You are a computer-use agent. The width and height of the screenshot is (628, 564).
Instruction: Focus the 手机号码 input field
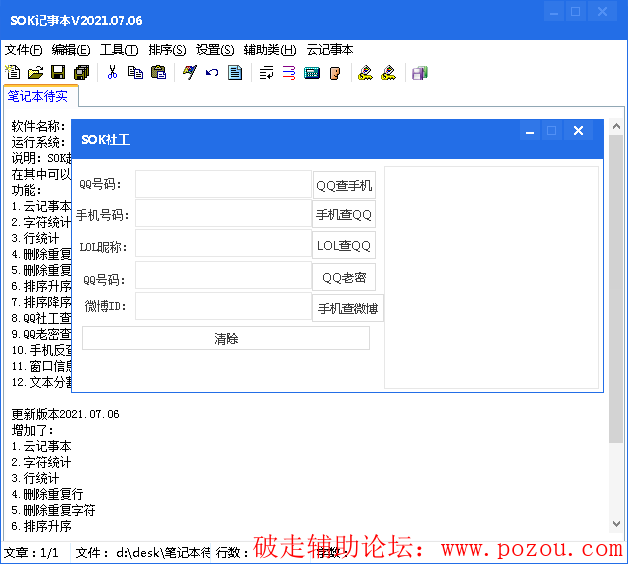coord(223,214)
